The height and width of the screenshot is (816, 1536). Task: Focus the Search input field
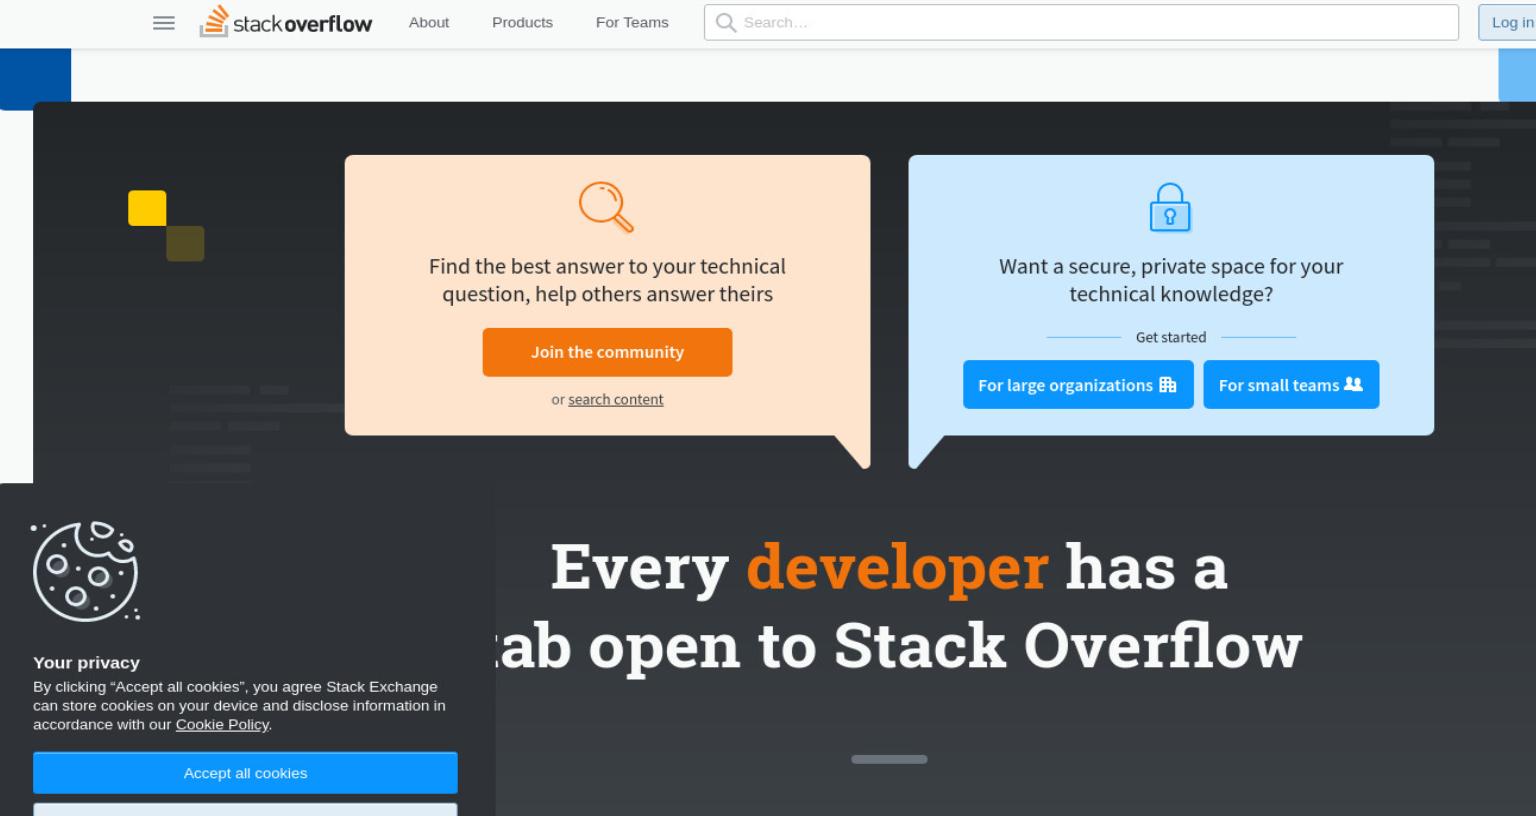point(1081,22)
